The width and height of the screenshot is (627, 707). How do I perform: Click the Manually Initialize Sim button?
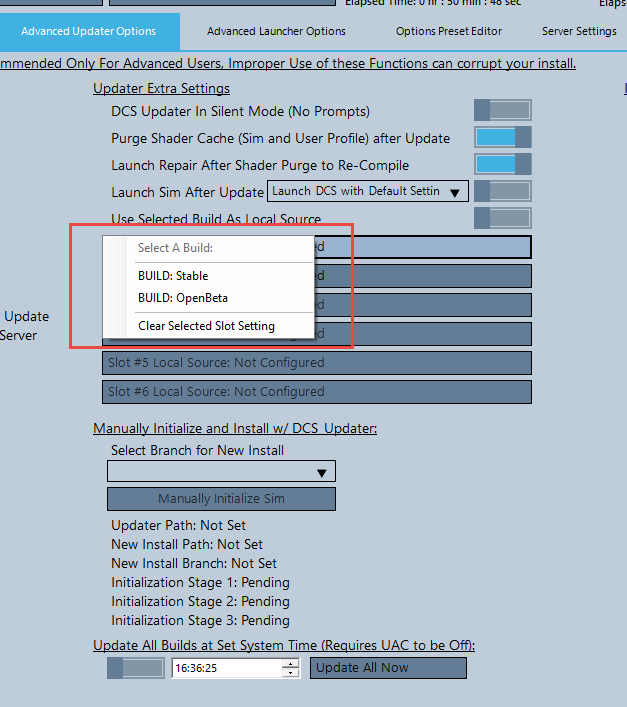[221, 499]
